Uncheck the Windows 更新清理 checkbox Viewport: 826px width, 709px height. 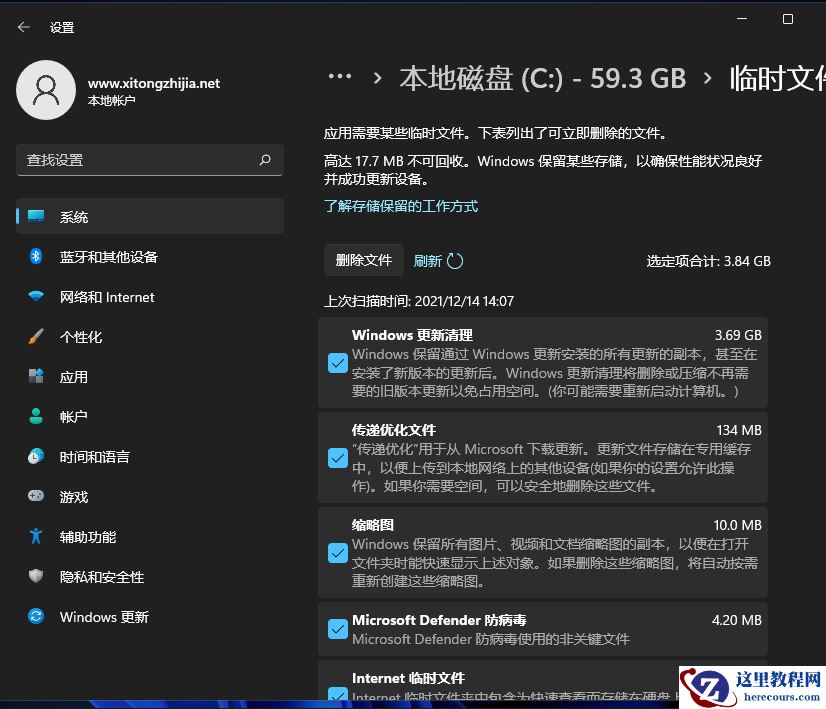coord(337,363)
